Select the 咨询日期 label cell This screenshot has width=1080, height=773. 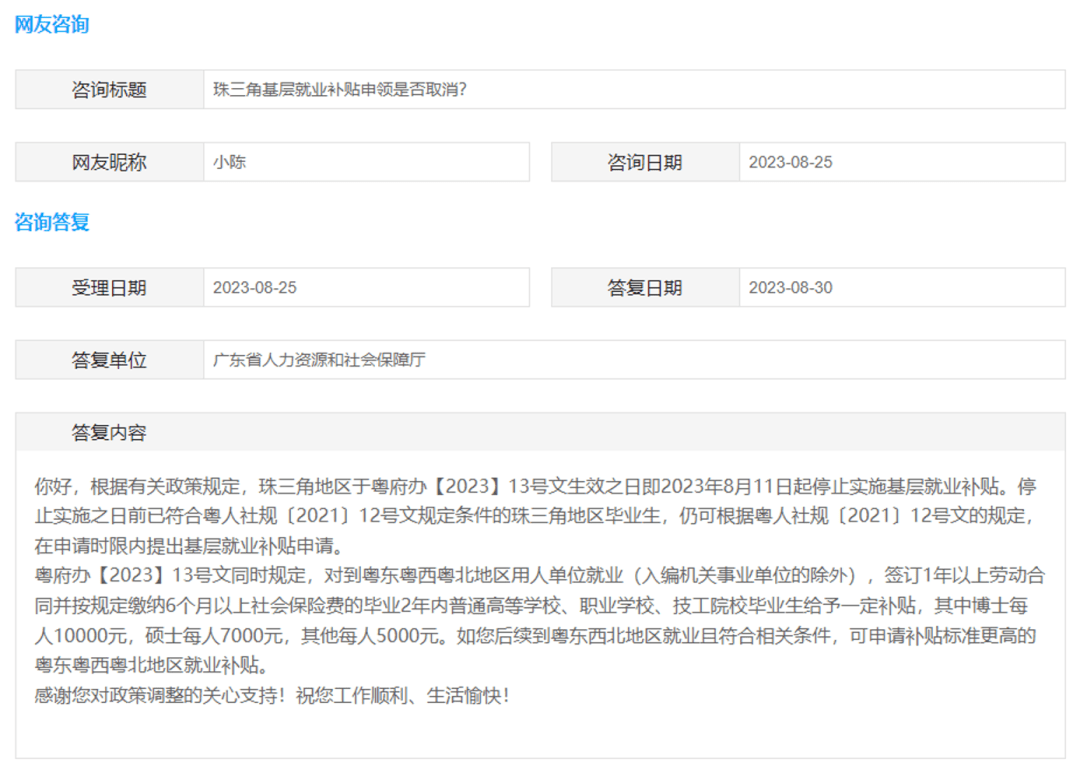[x=645, y=163]
